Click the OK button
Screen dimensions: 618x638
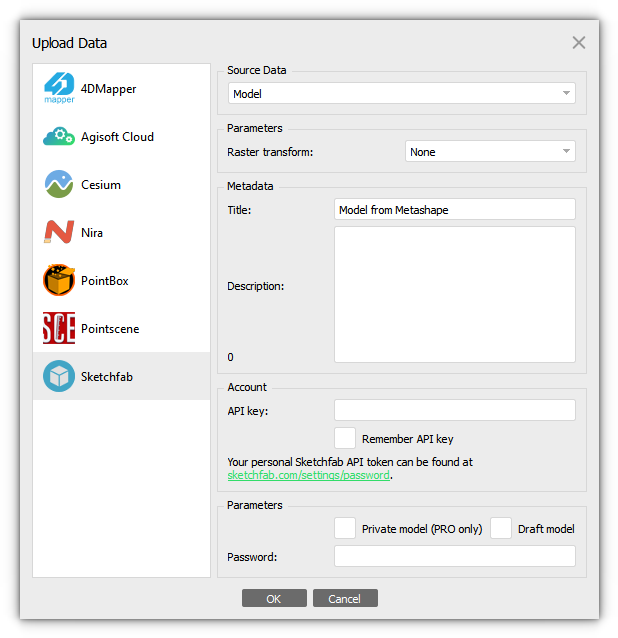pyautogui.click(x=274, y=598)
